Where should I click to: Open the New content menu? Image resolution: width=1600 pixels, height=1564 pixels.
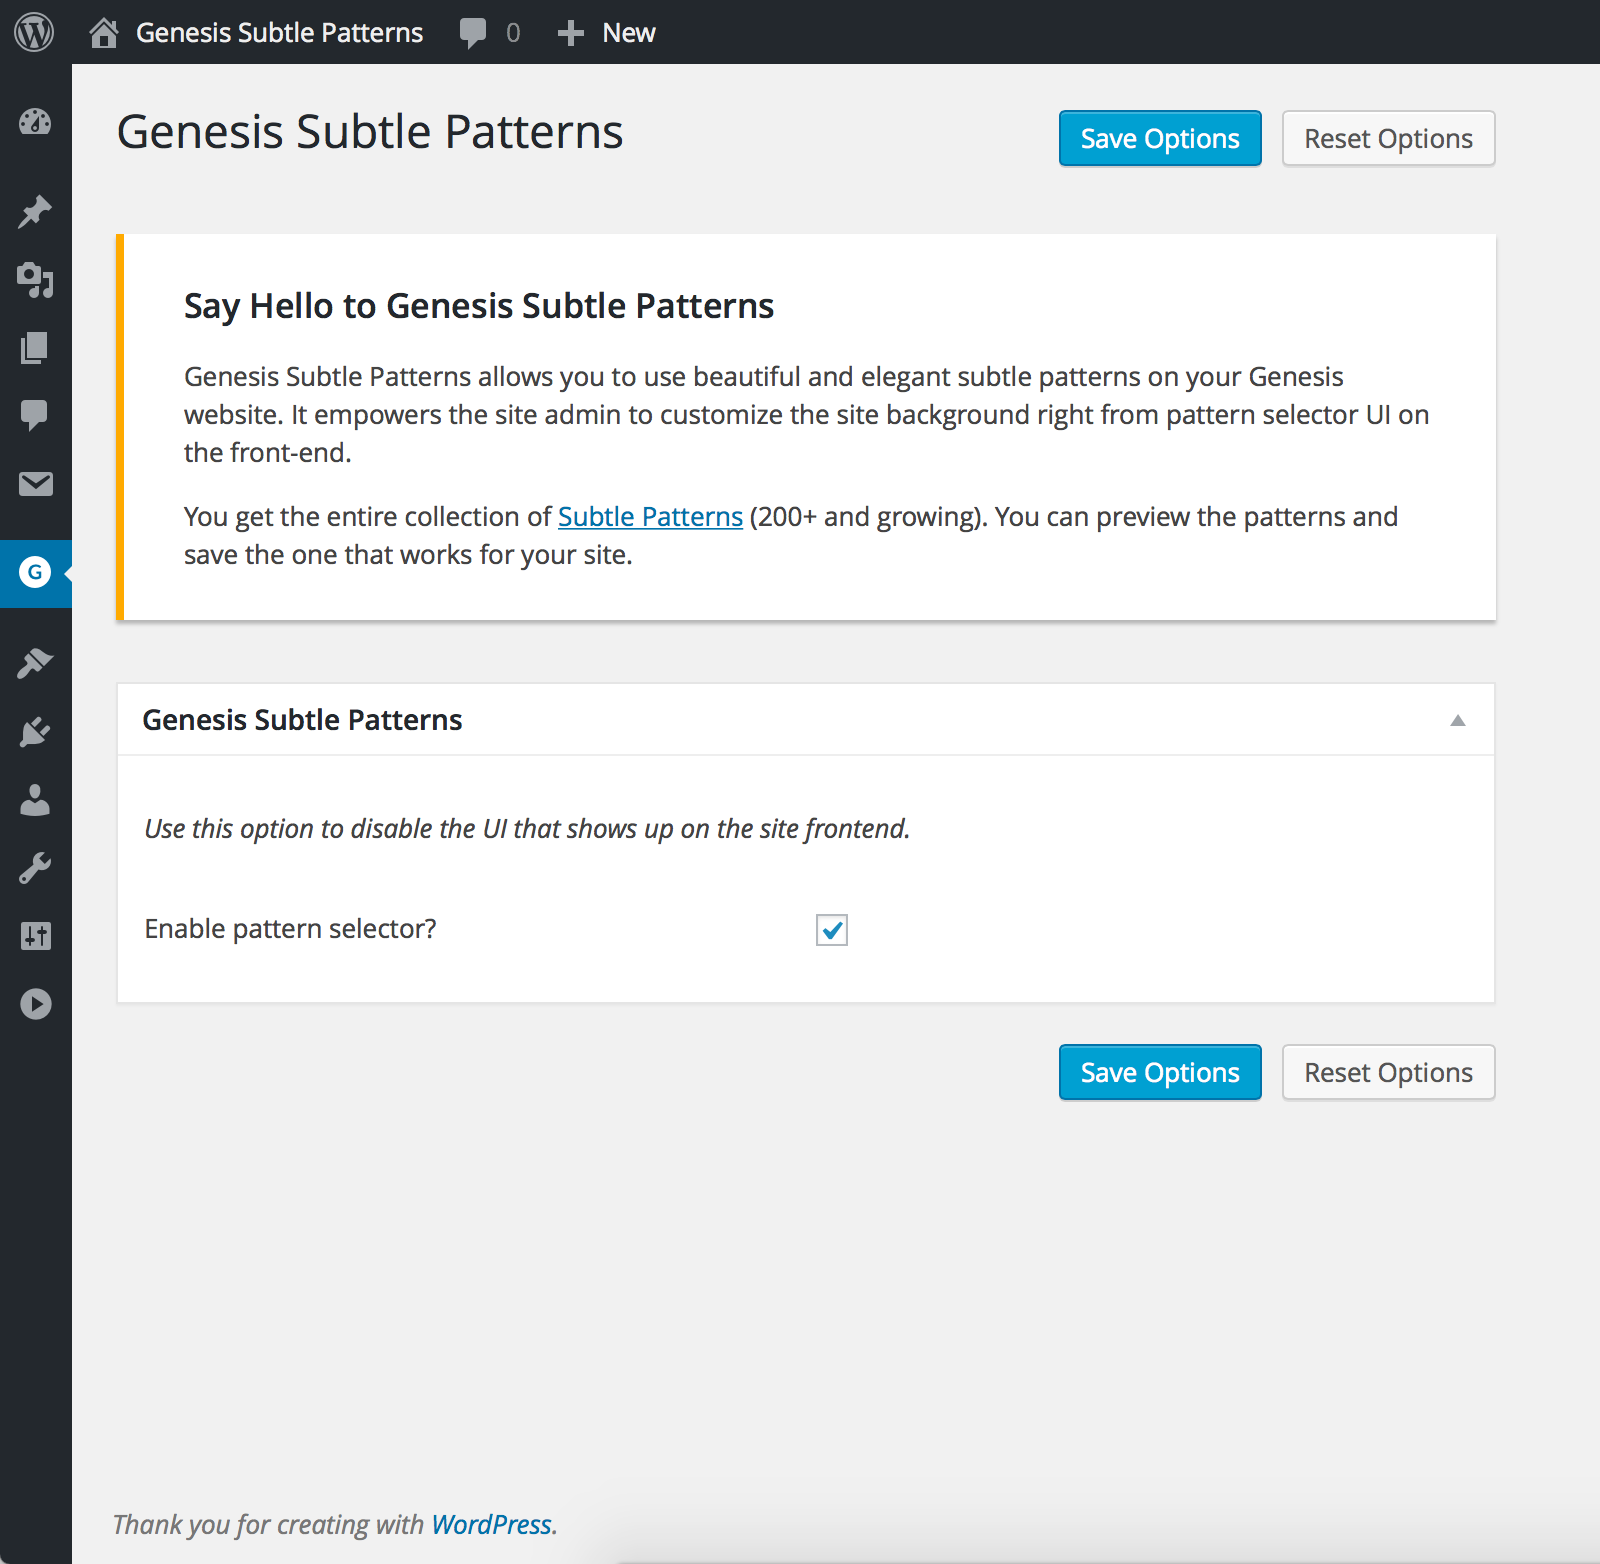[628, 33]
